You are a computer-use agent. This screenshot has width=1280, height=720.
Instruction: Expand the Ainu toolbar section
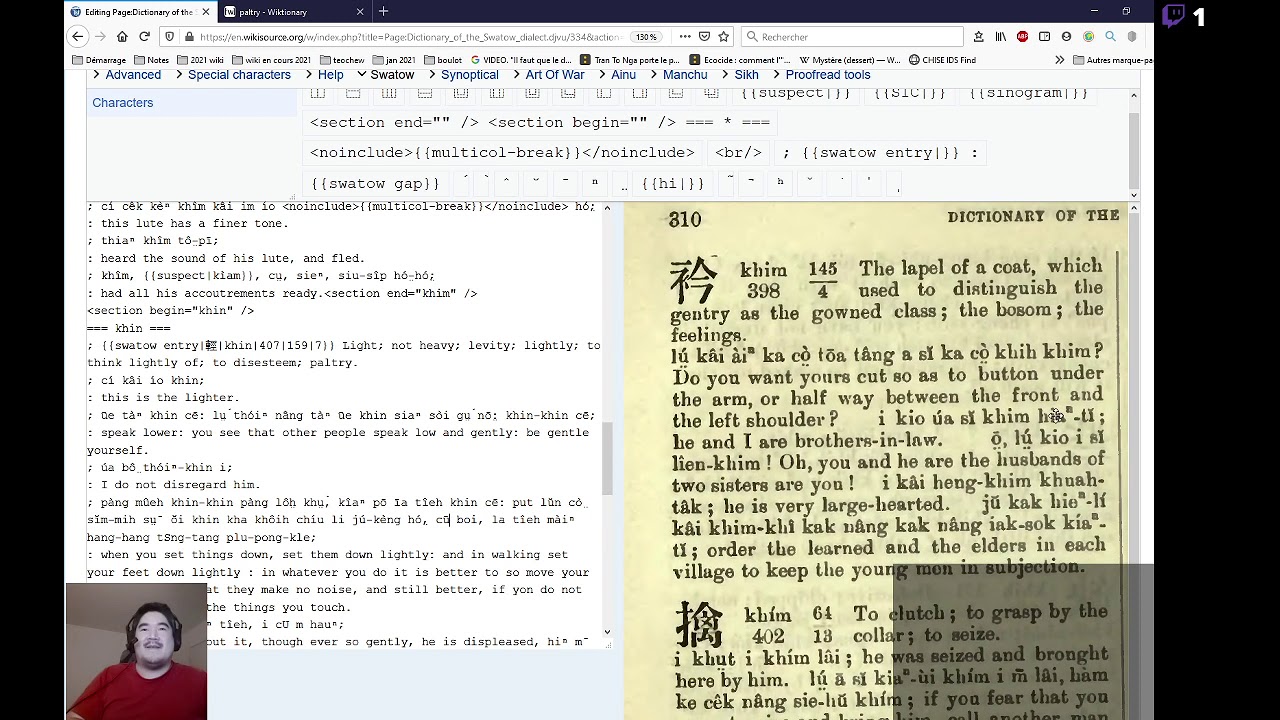coord(617,75)
